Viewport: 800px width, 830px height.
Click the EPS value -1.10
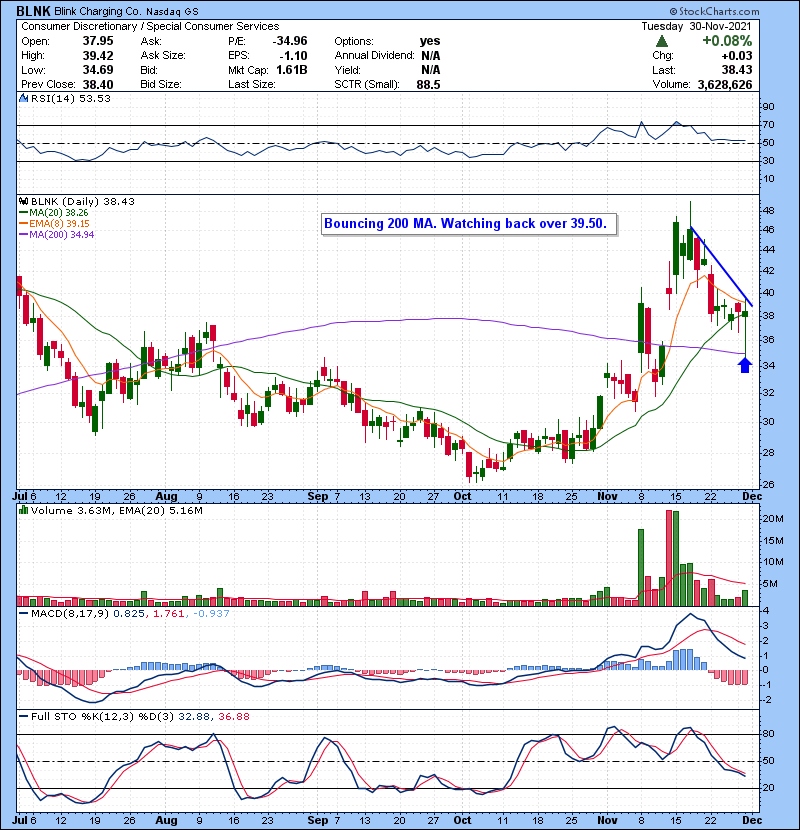(x=293, y=56)
